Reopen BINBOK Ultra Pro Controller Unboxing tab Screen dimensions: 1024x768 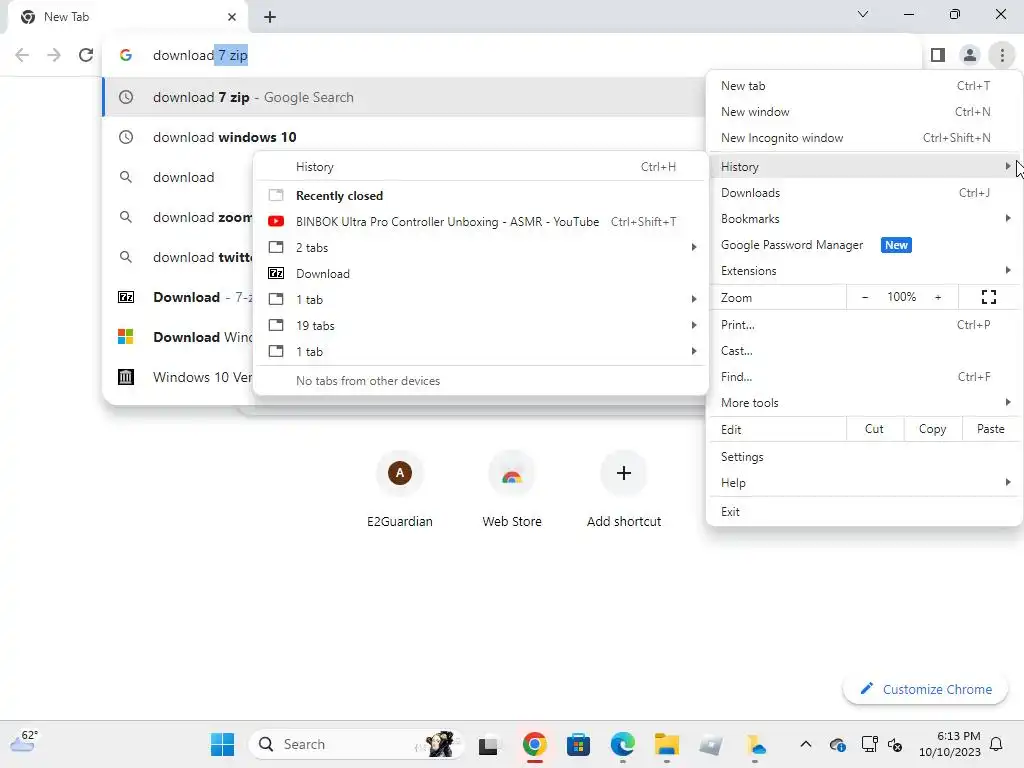pos(482,221)
